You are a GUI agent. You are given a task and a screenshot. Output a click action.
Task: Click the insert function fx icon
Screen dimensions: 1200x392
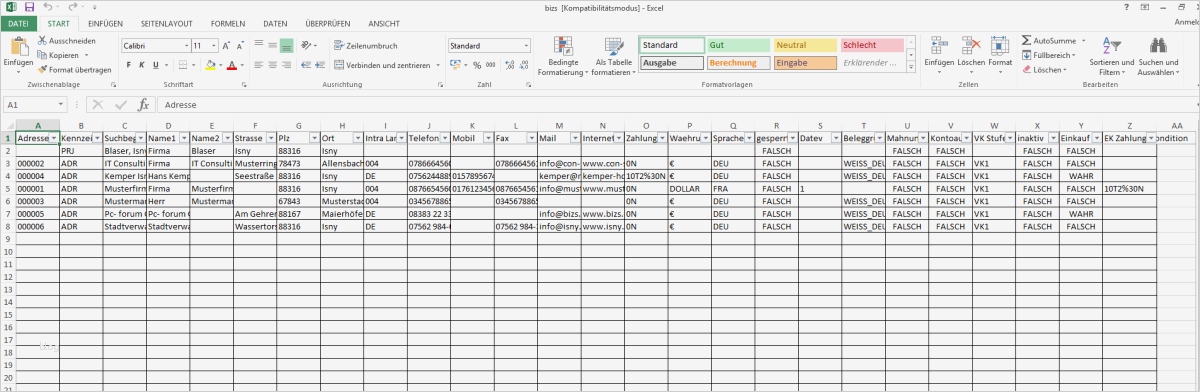143,104
